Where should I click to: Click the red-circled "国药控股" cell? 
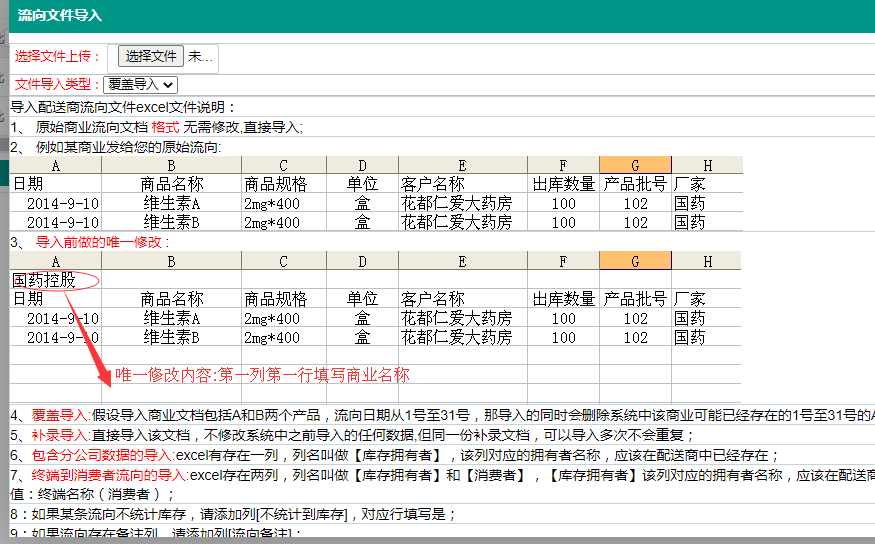(x=45, y=280)
